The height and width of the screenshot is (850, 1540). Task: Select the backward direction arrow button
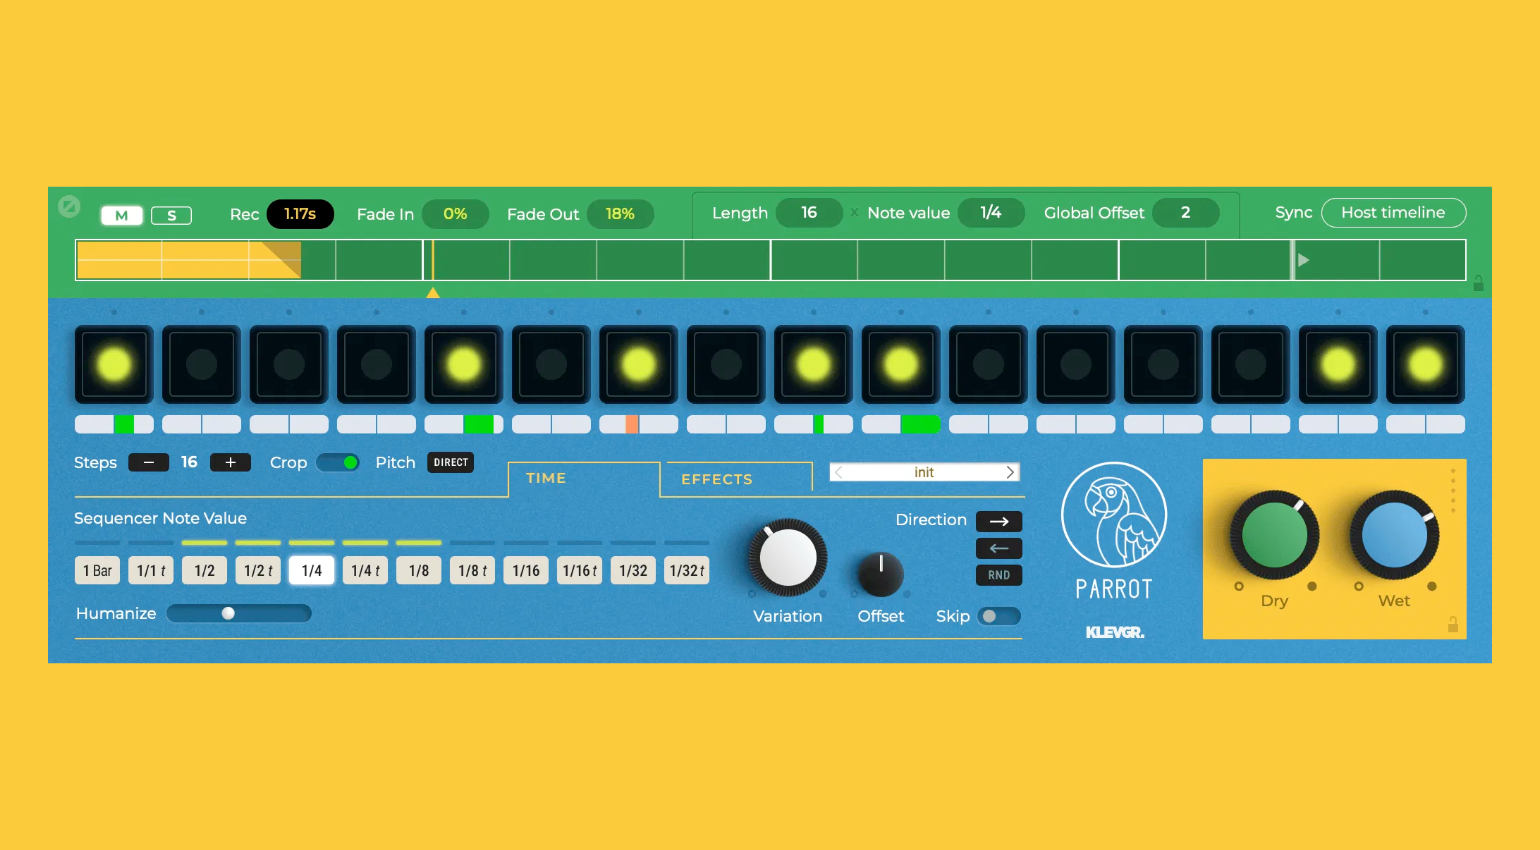(x=998, y=548)
